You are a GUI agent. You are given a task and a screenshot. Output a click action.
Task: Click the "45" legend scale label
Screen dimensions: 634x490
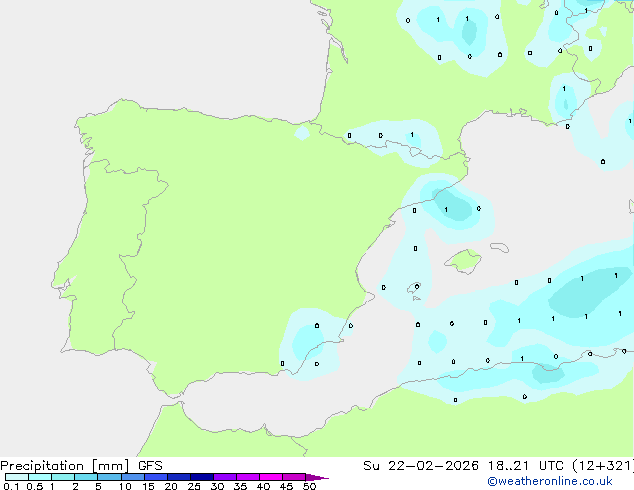click(x=286, y=486)
